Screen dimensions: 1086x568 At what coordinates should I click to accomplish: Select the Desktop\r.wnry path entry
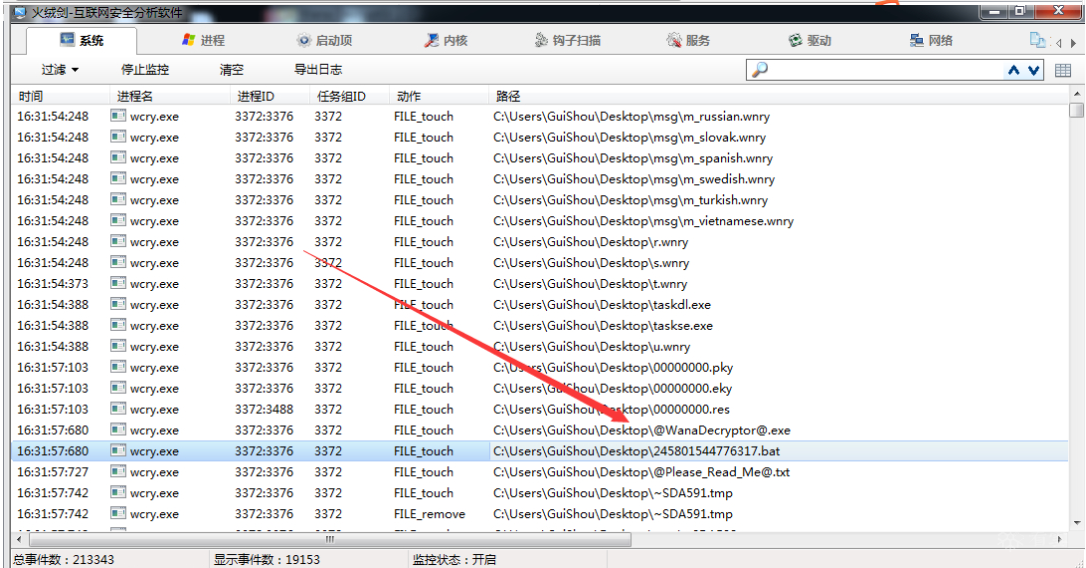pyautogui.click(x=590, y=242)
